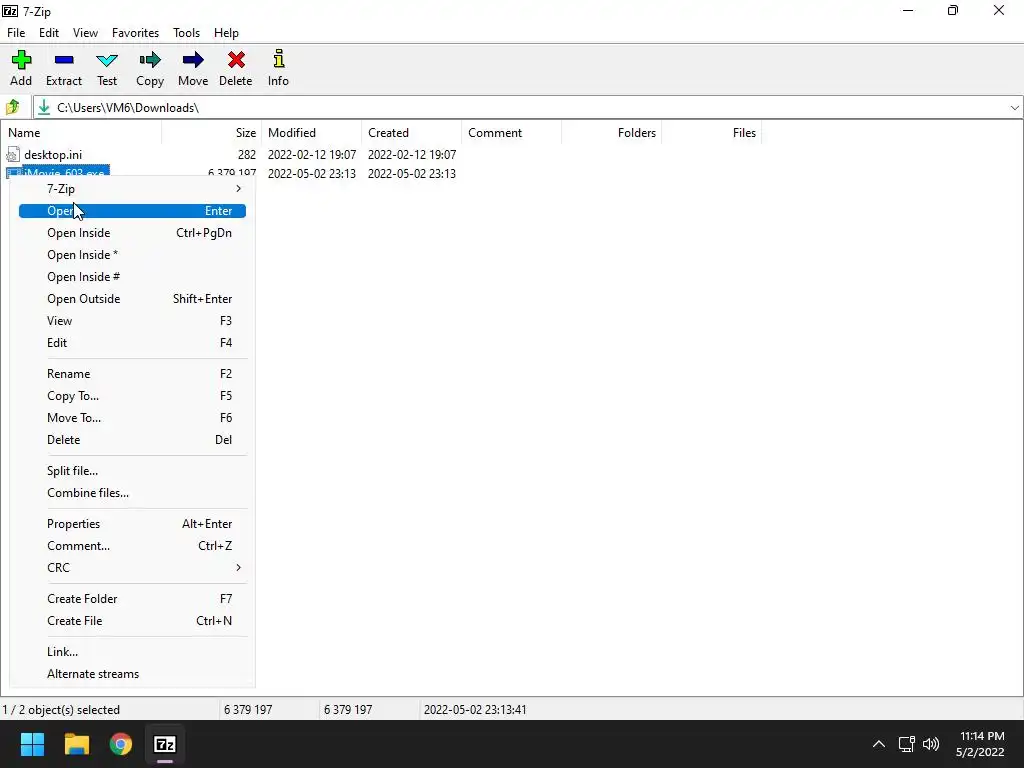Click desktop.ini modified date 2022-02-12 19:07
Viewport: 1024px width, 768px height.
click(x=312, y=155)
